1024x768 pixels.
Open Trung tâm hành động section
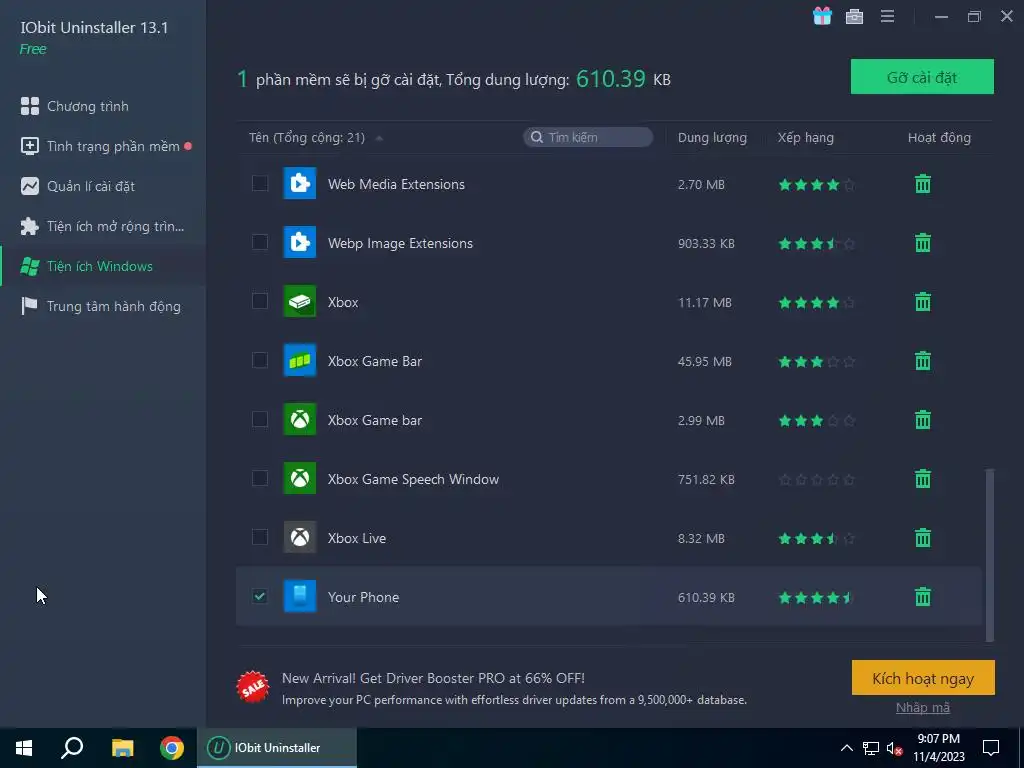tap(103, 306)
